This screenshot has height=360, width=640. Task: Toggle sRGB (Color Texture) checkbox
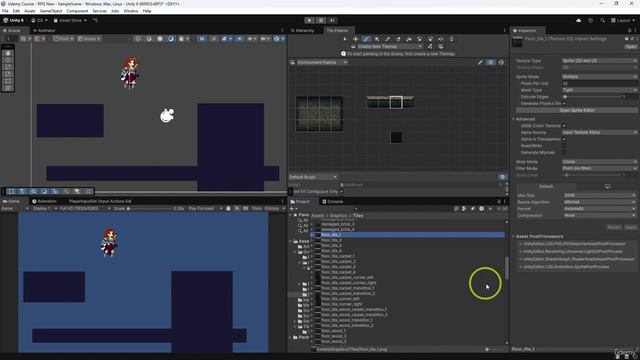click(564, 126)
